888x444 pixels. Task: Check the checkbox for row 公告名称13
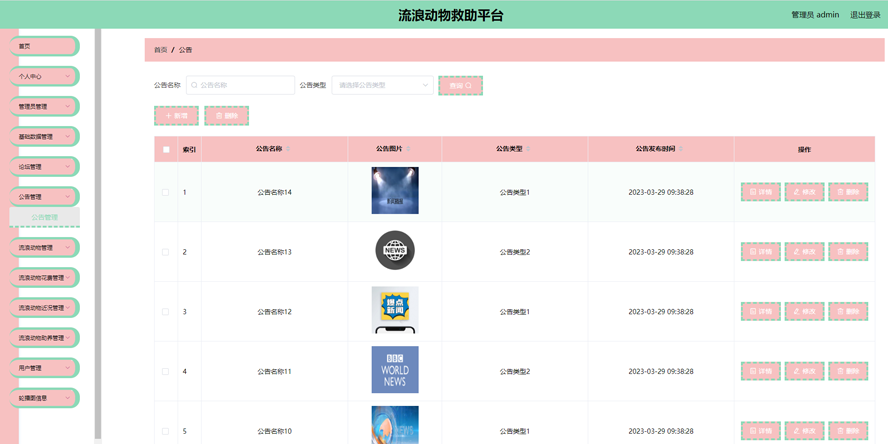[165, 252]
